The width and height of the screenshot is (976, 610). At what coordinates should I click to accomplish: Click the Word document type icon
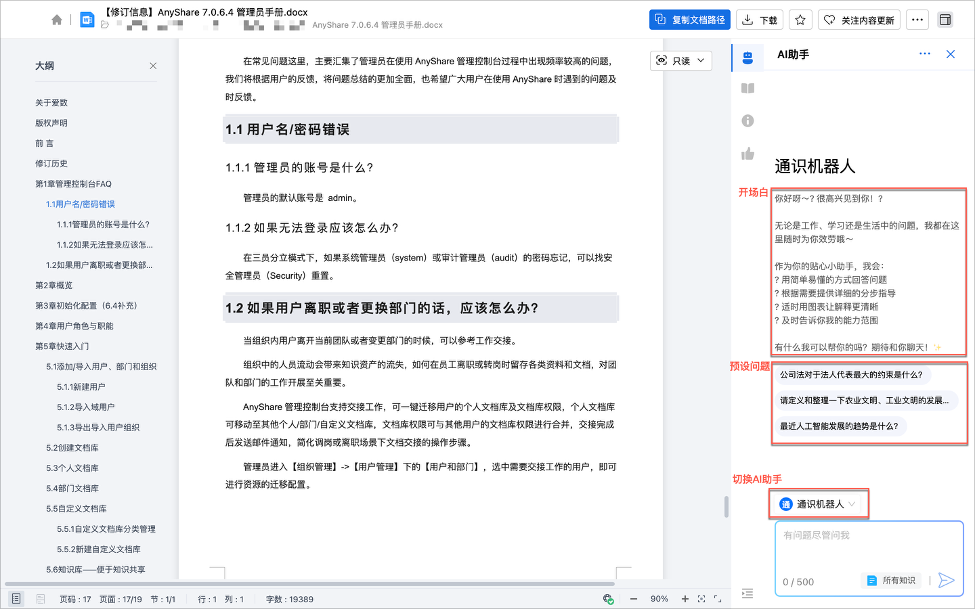87,20
